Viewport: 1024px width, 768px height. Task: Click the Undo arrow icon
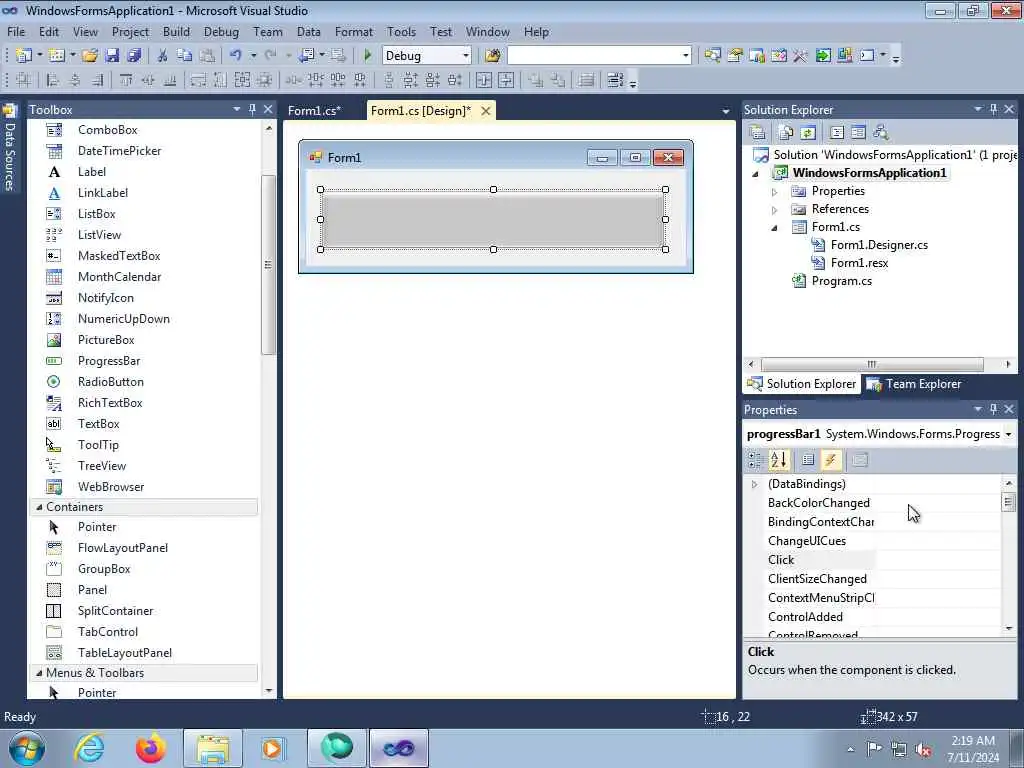pyautogui.click(x=236, y=56)
